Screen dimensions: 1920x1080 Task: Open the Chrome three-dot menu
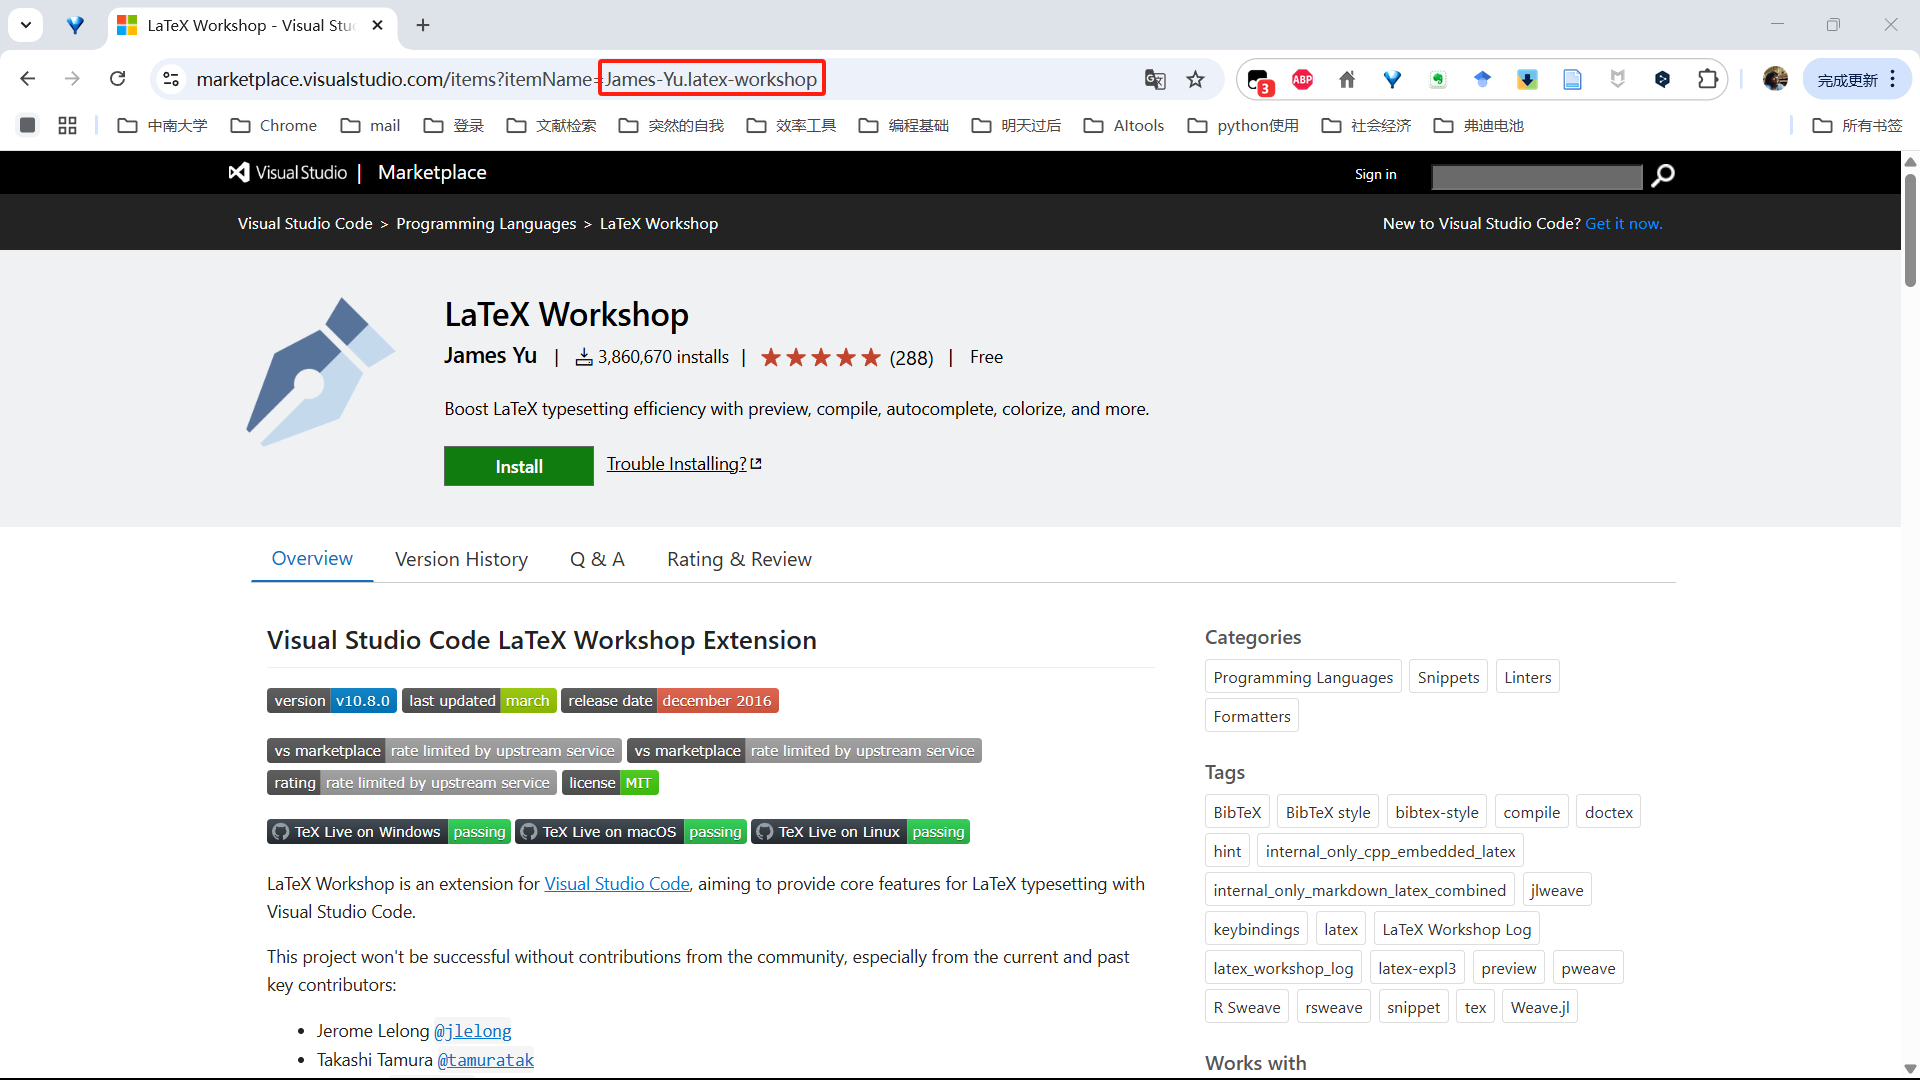click(x=1893, y=79)
